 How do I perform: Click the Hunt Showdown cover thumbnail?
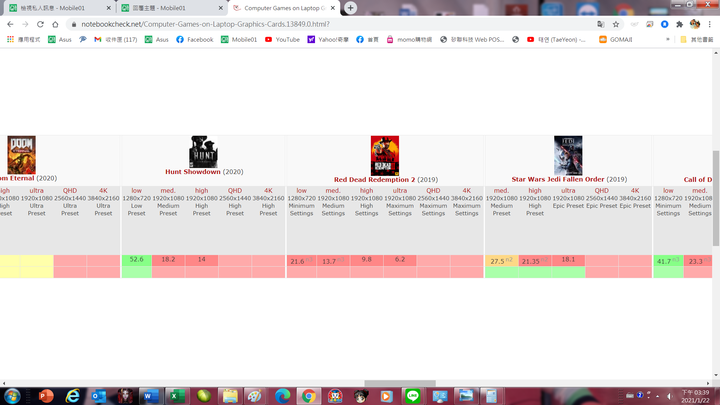point(203,152)
